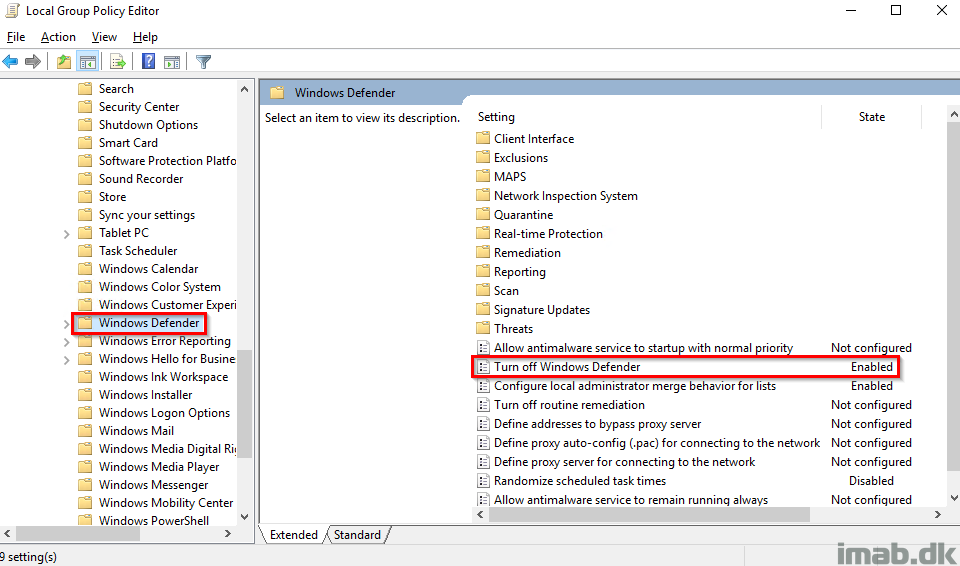960x566 pixels.
Task: Select Real-time Protection folder
Action: click(548, 234)
